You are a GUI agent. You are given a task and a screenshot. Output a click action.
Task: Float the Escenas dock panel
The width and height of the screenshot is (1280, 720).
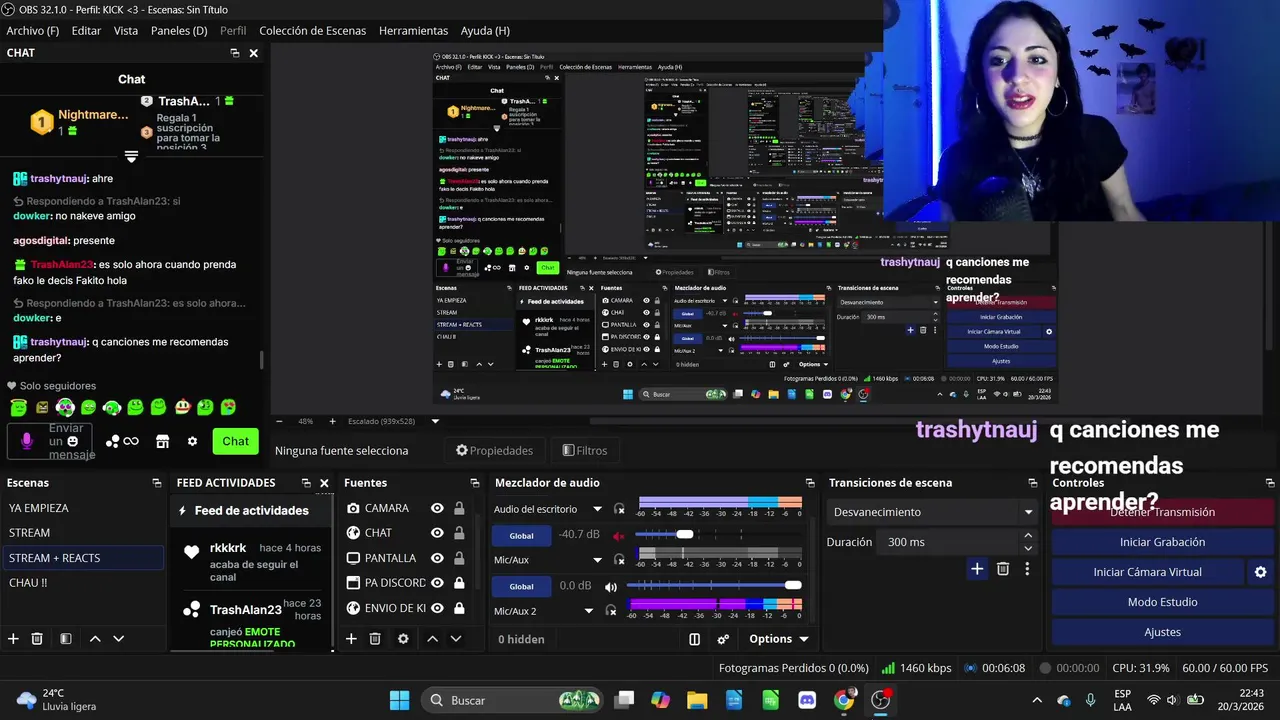pos(156,483)
